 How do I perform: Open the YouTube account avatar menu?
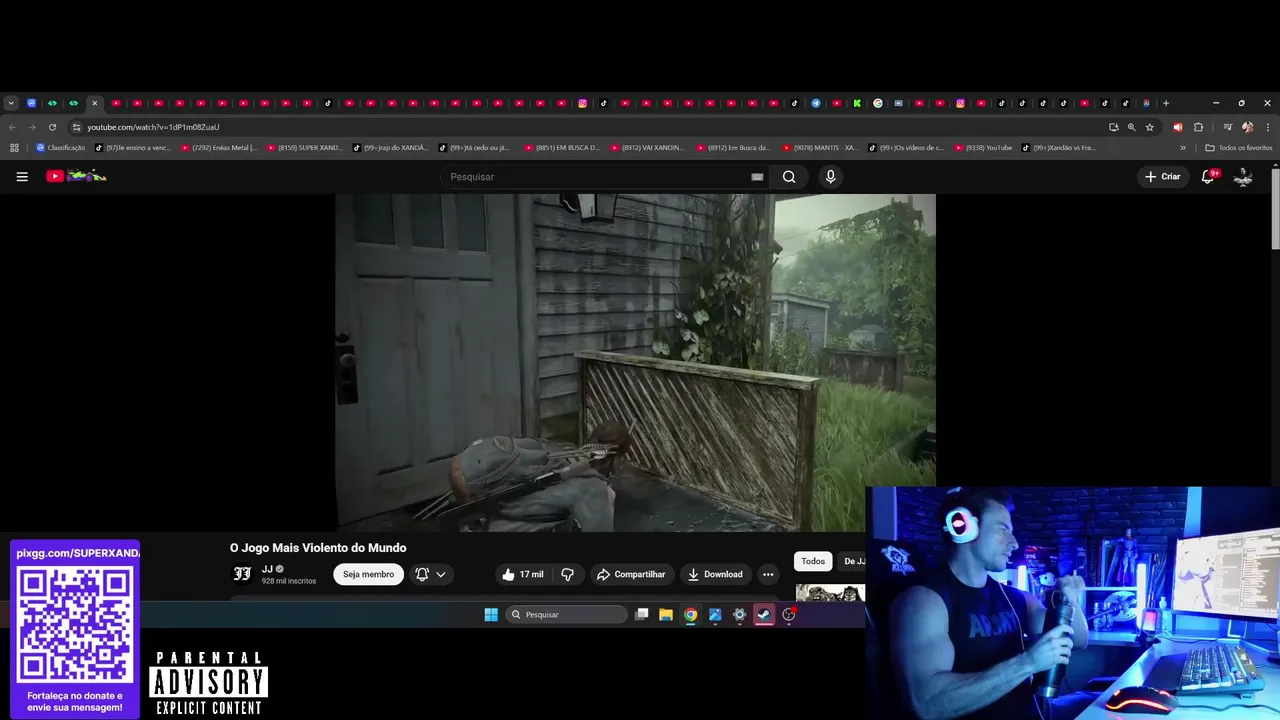1243,177
